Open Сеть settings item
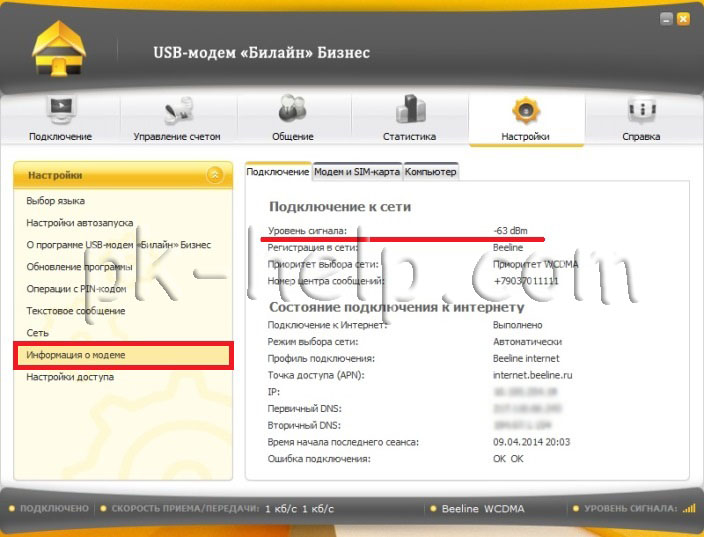The width and height of the screenshot is (704, 537). pyautogui.click(x=37, y=333)
